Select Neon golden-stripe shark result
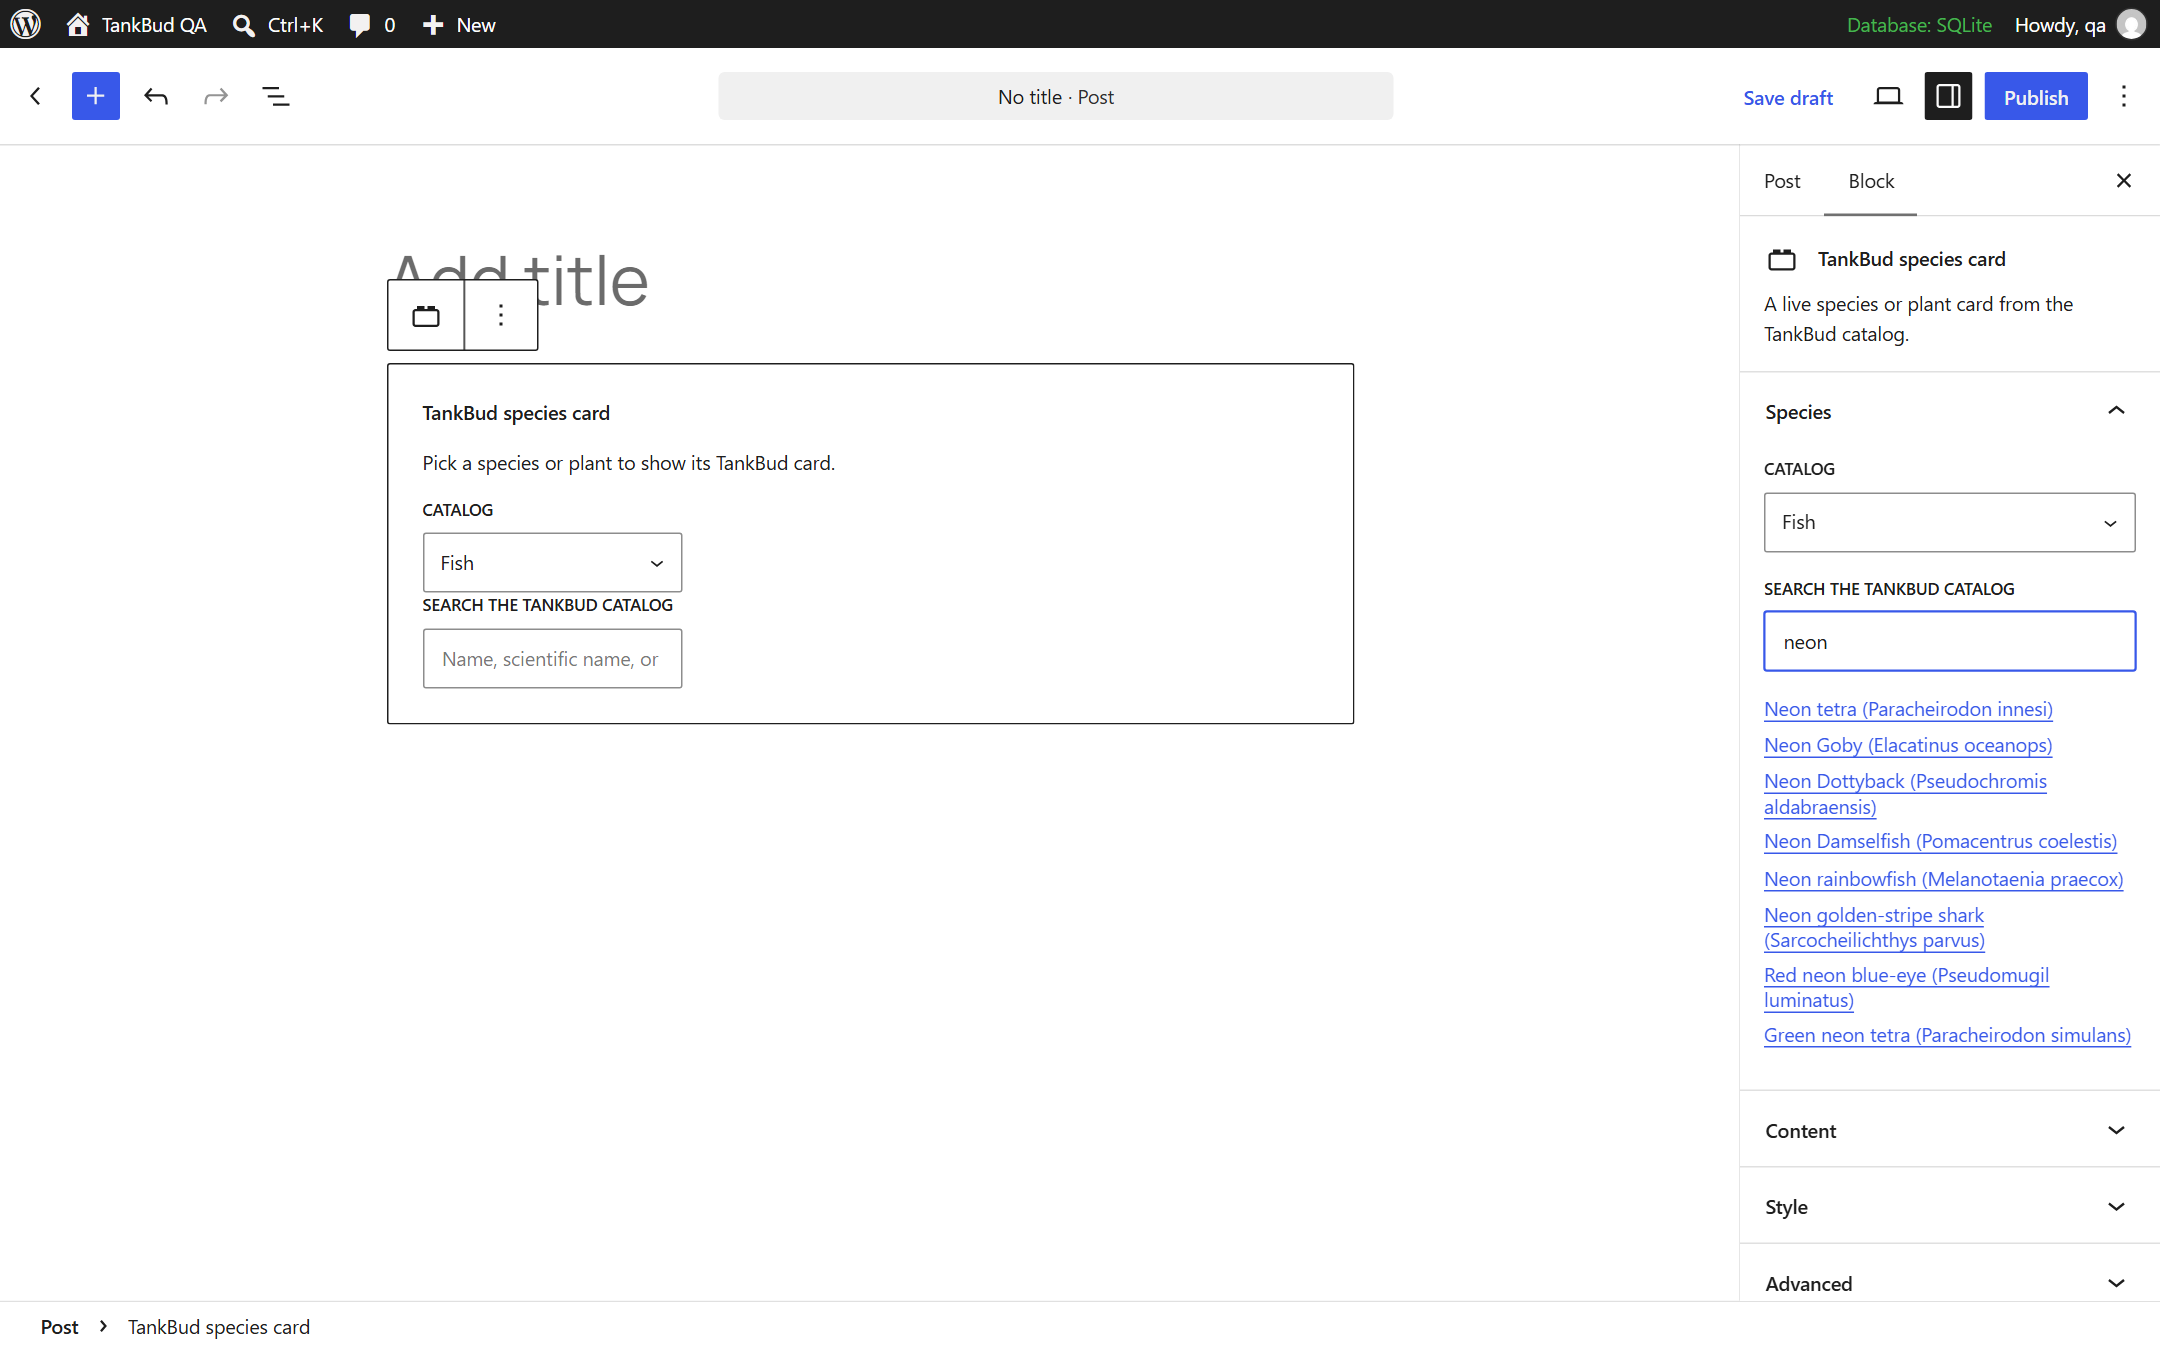 coord(1874,927)
